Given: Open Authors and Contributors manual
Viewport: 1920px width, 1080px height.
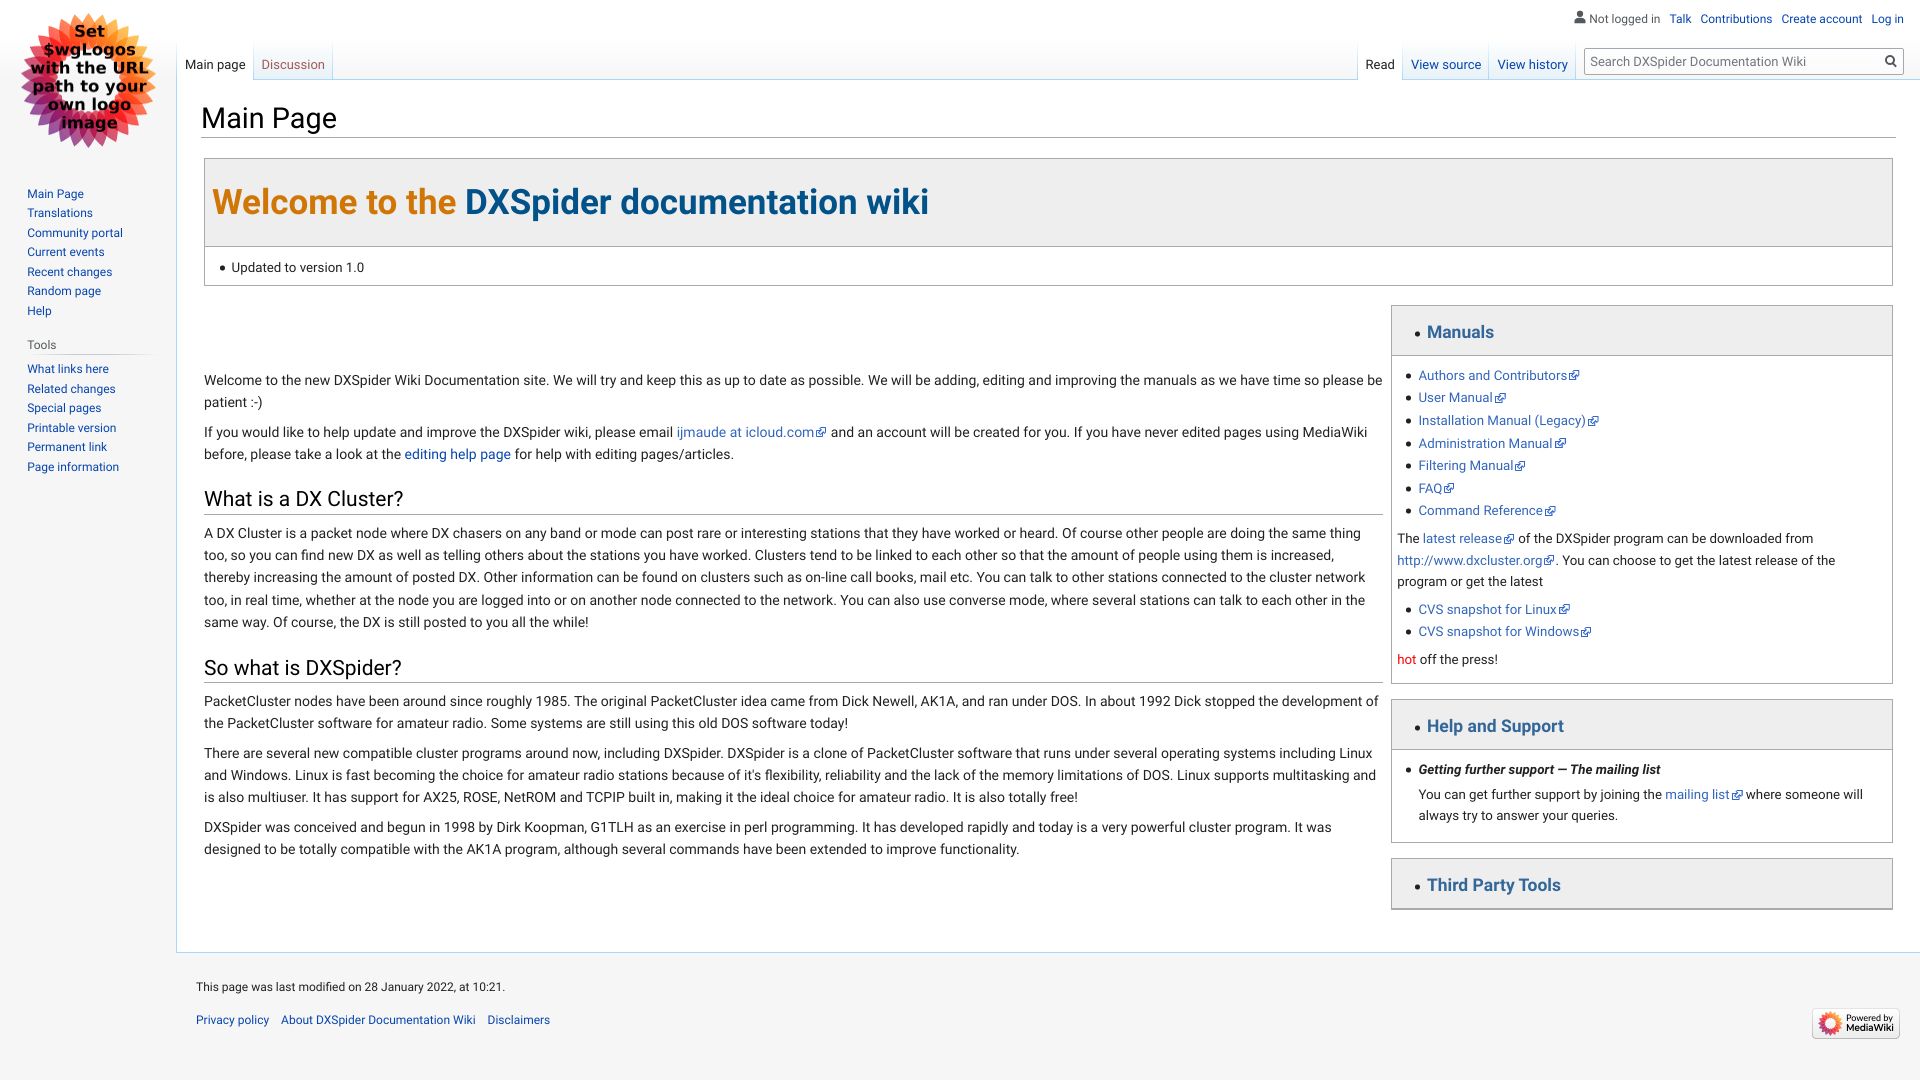Looking at the screenshot, I should [1498, 375].
